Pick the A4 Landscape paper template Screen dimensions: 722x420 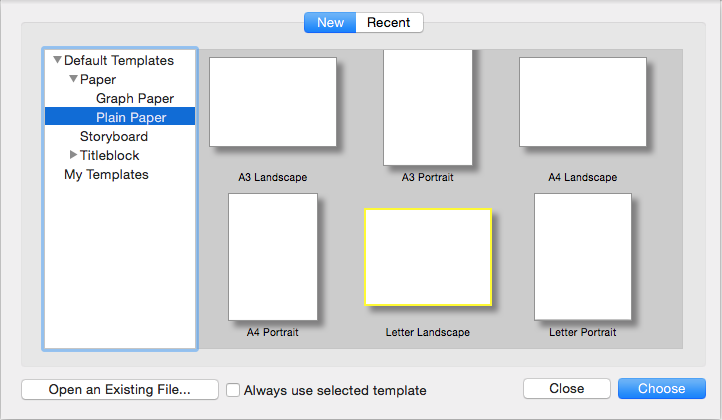coord(582,102)
